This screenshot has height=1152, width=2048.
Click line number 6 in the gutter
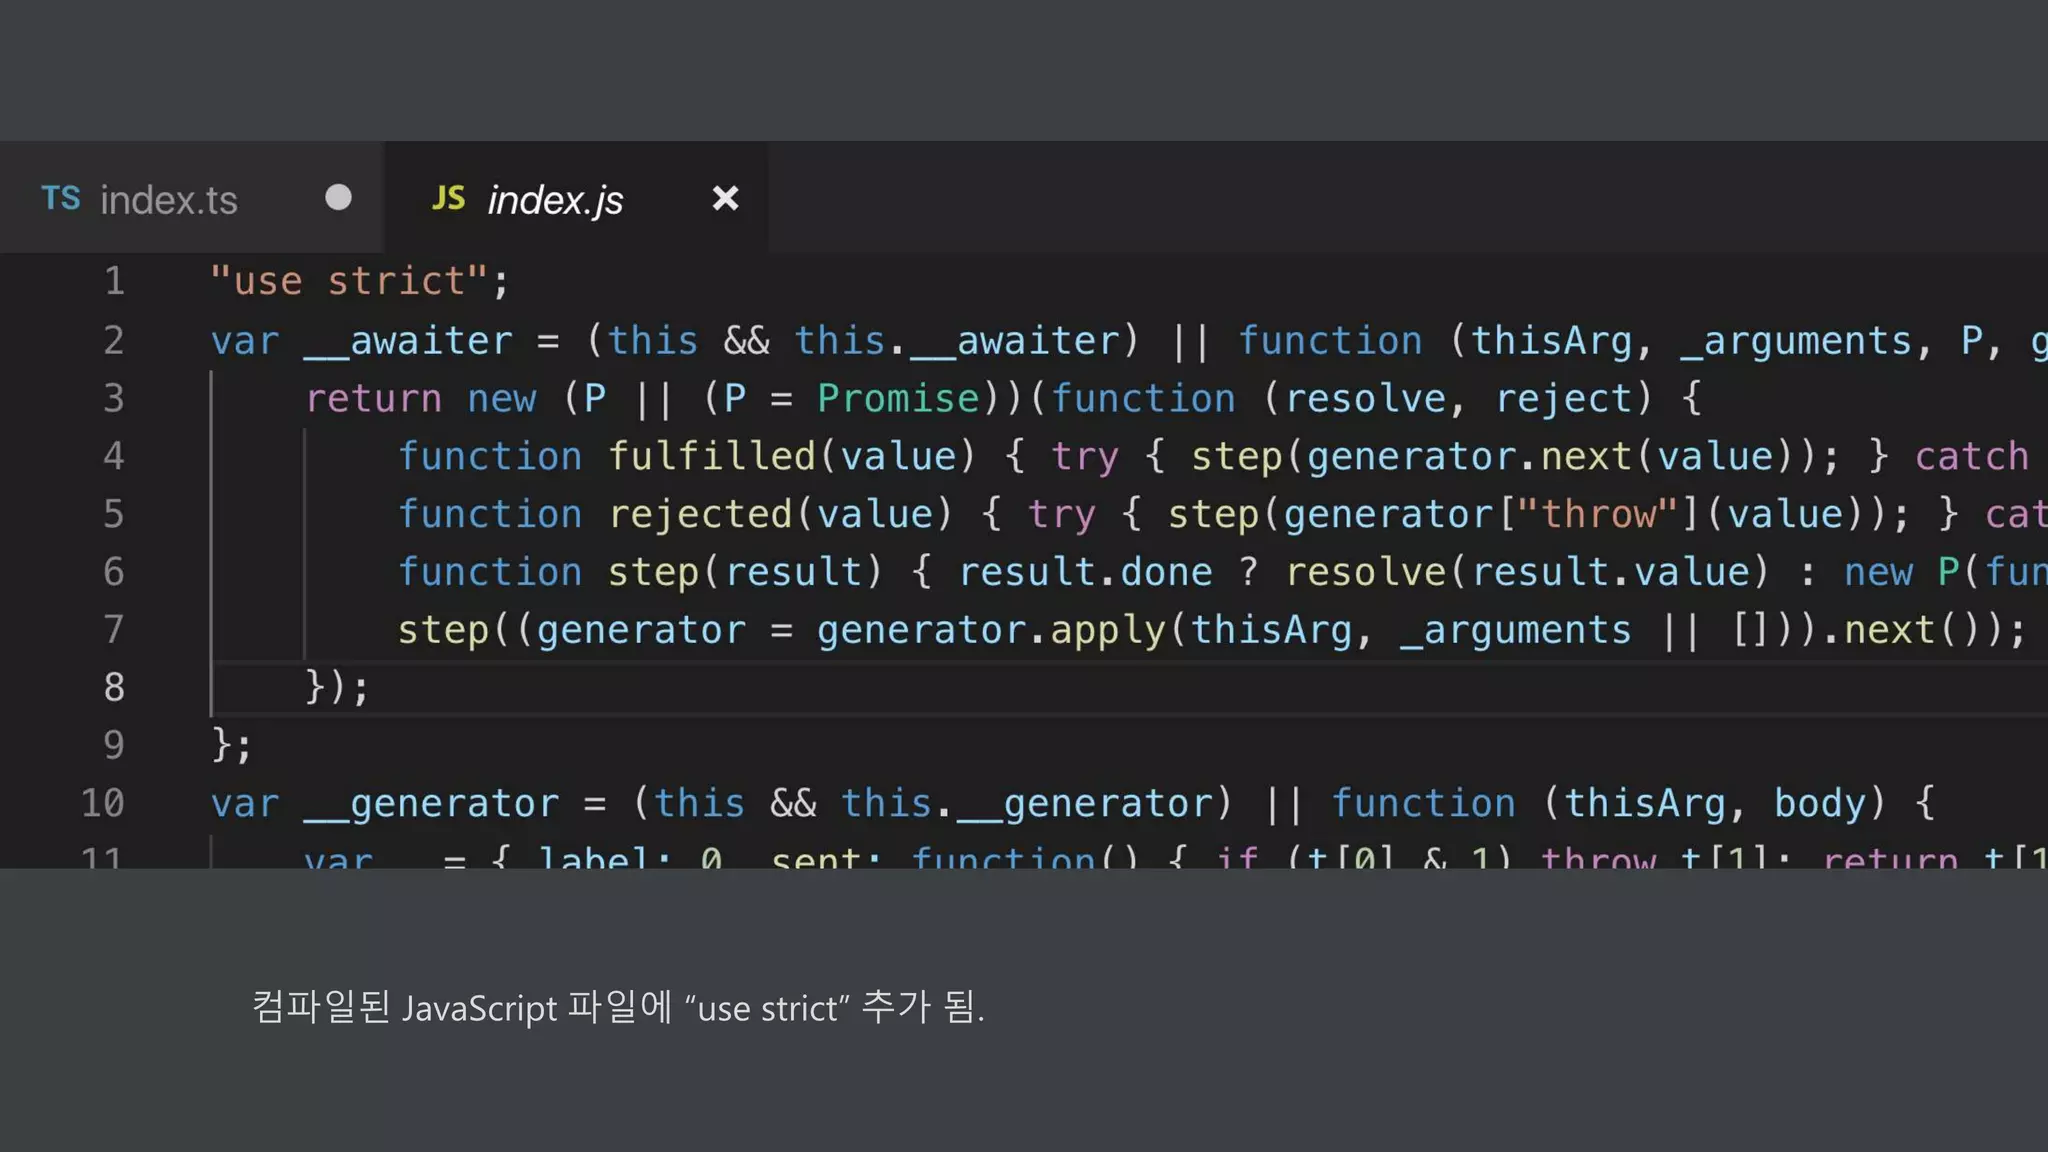coord(114,572)
